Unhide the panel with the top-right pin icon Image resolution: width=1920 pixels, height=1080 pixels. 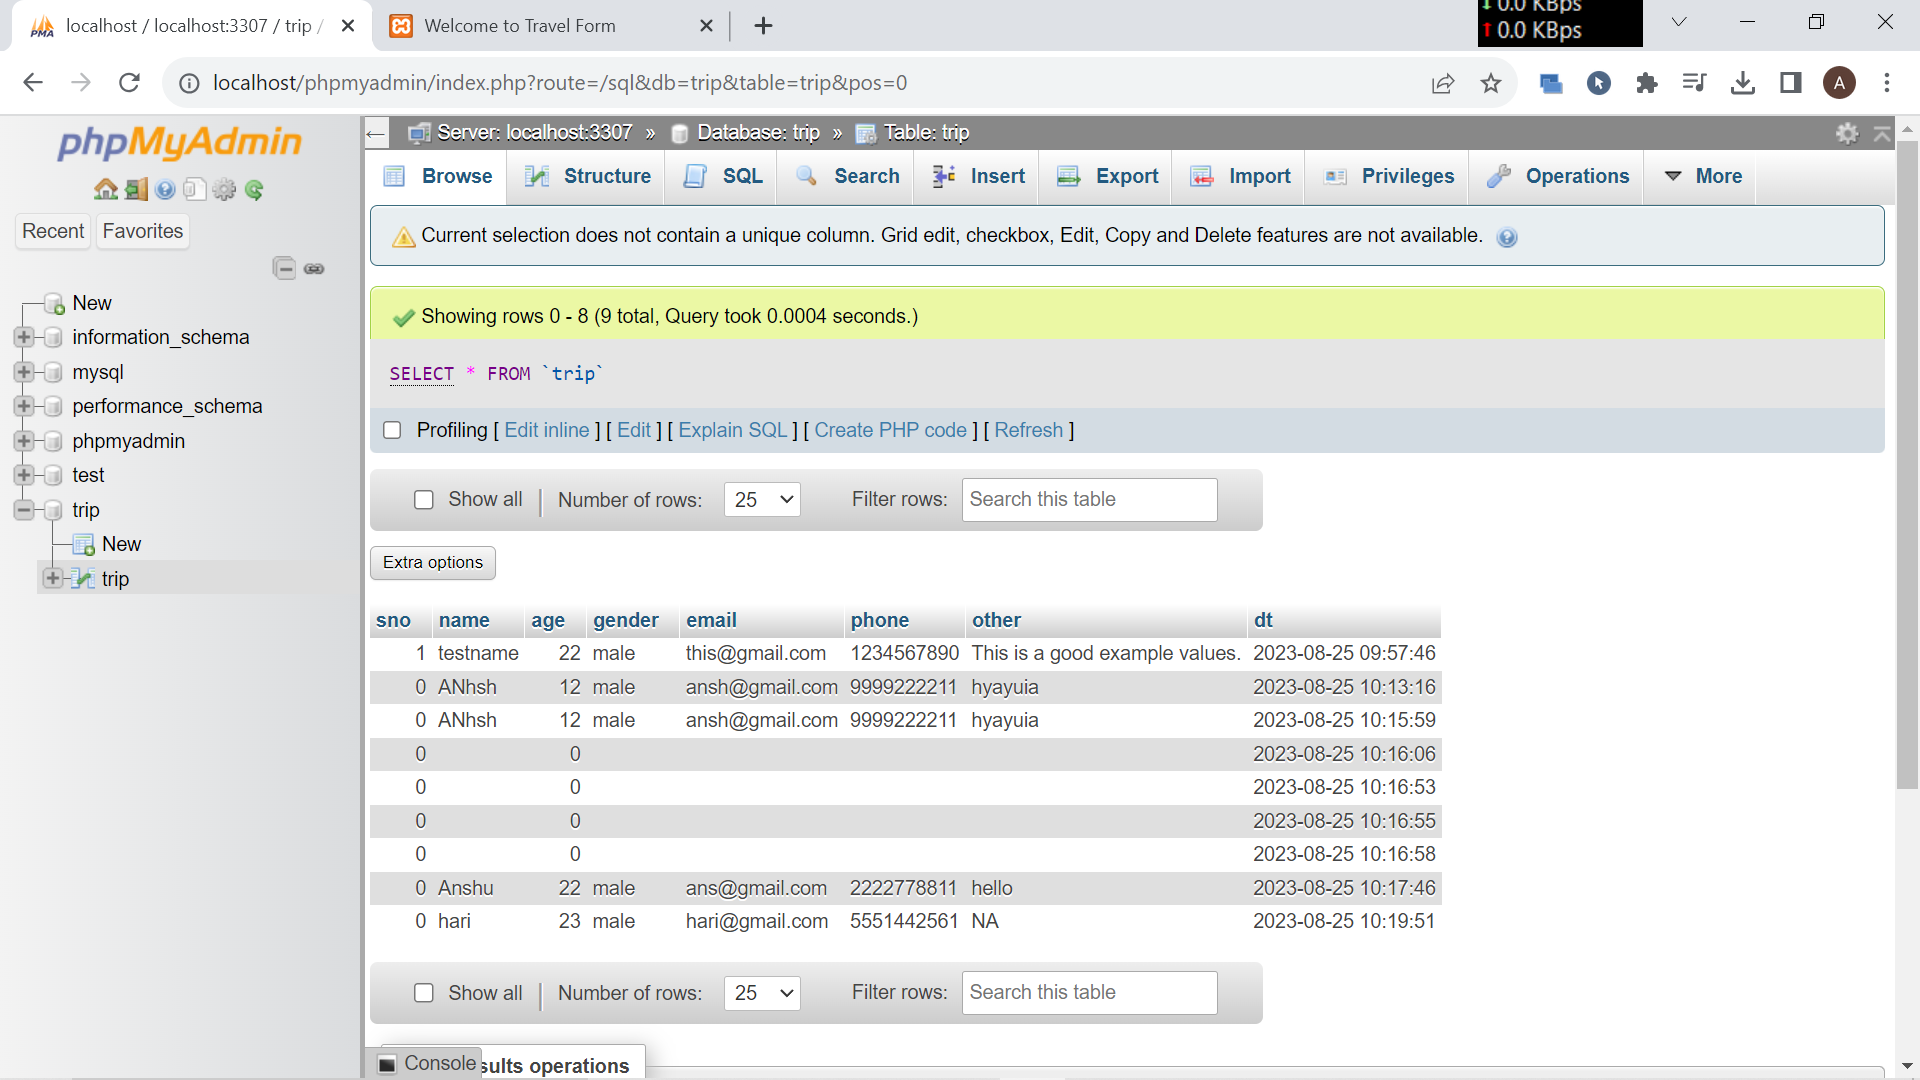[1884, 132]
